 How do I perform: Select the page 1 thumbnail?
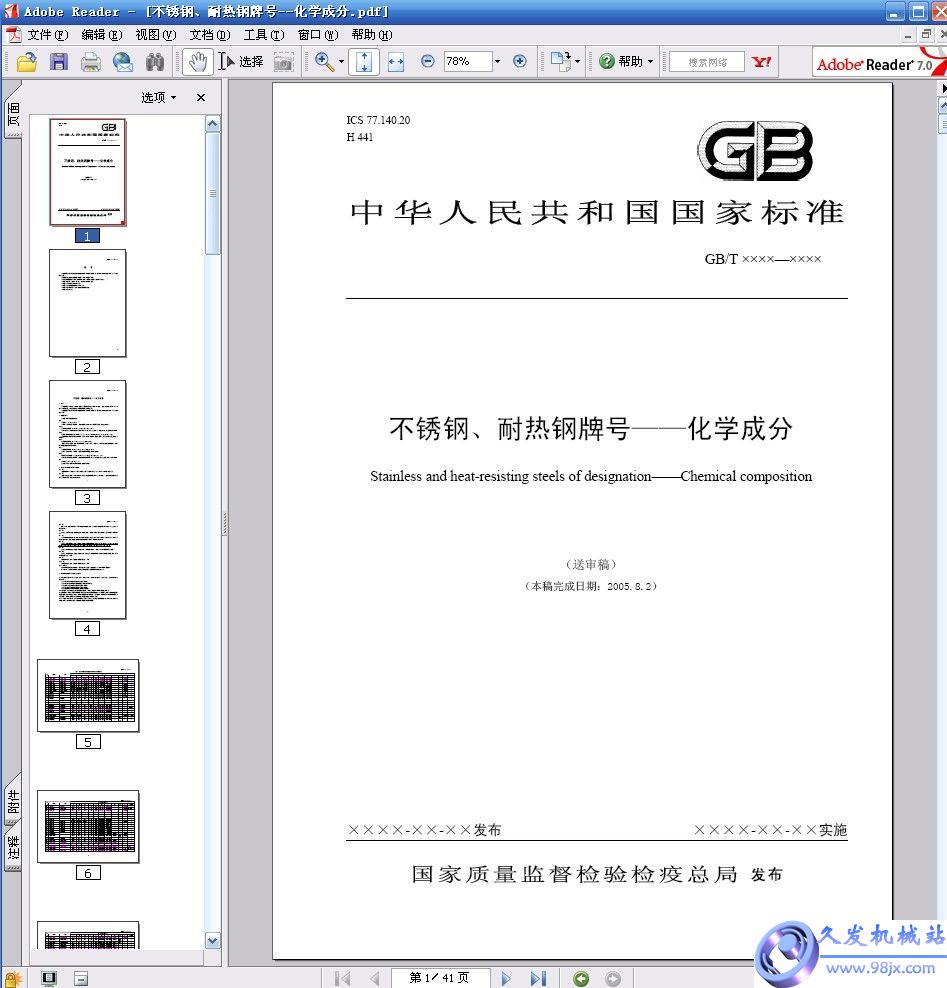[x=88, y=172]
